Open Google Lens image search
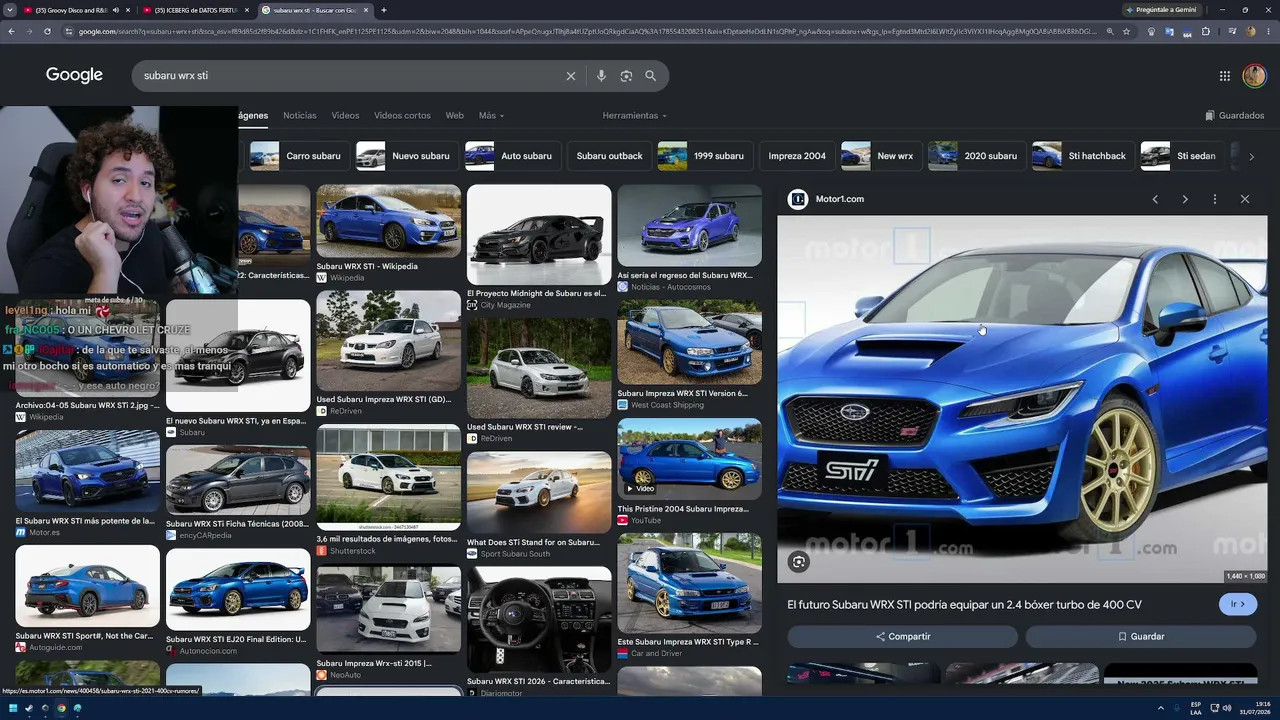This screenshot has height=720, width=1280. pyautogui.click(x=626, y=76)
